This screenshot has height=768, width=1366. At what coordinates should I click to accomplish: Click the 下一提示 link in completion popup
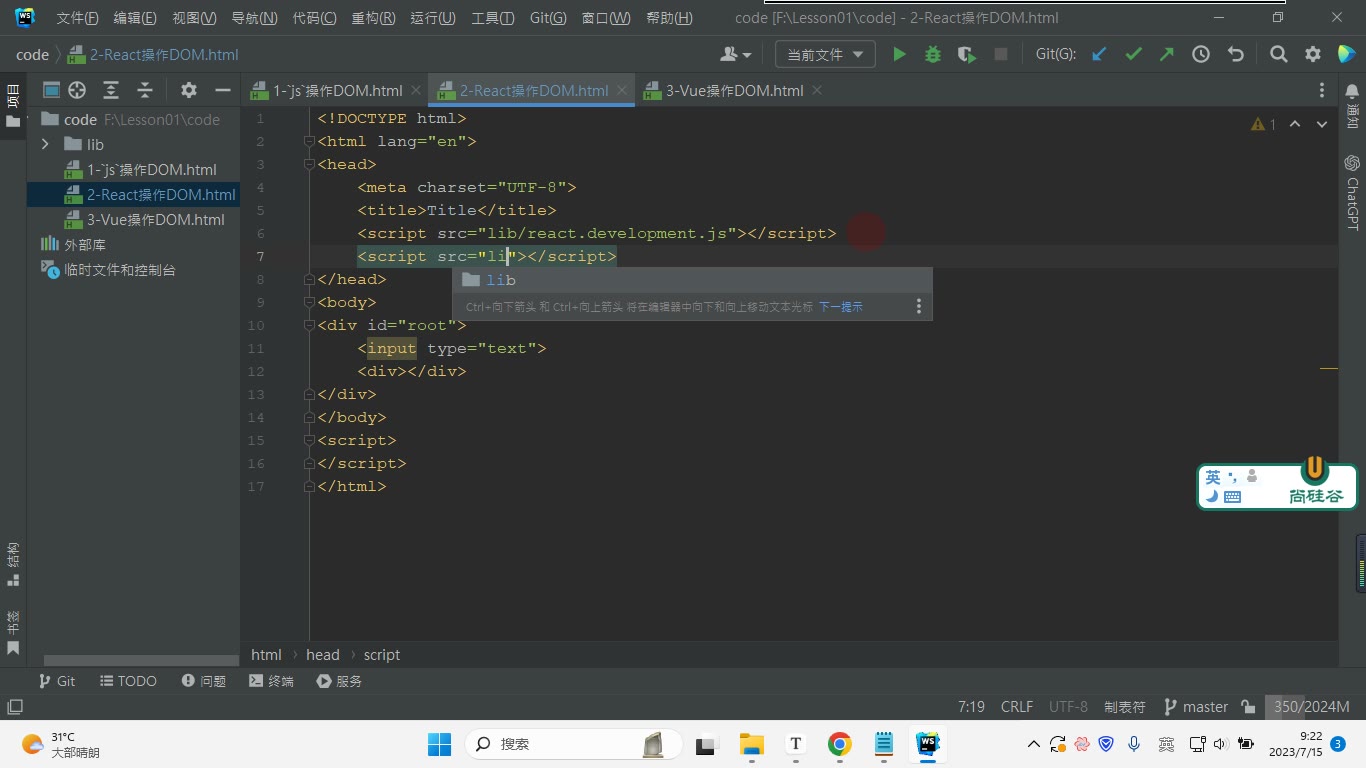point(841,307)
